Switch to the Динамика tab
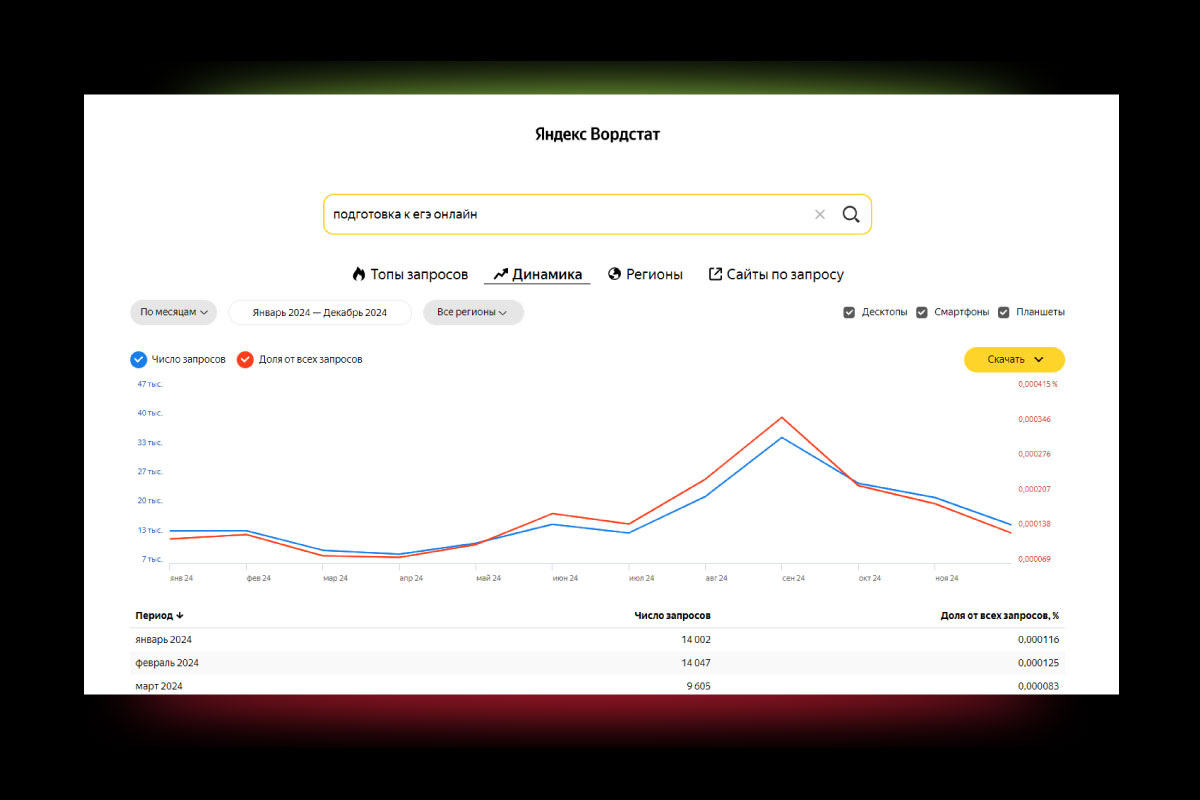The height and width of the screenshot is (800, 1200). tap(537, 274)
